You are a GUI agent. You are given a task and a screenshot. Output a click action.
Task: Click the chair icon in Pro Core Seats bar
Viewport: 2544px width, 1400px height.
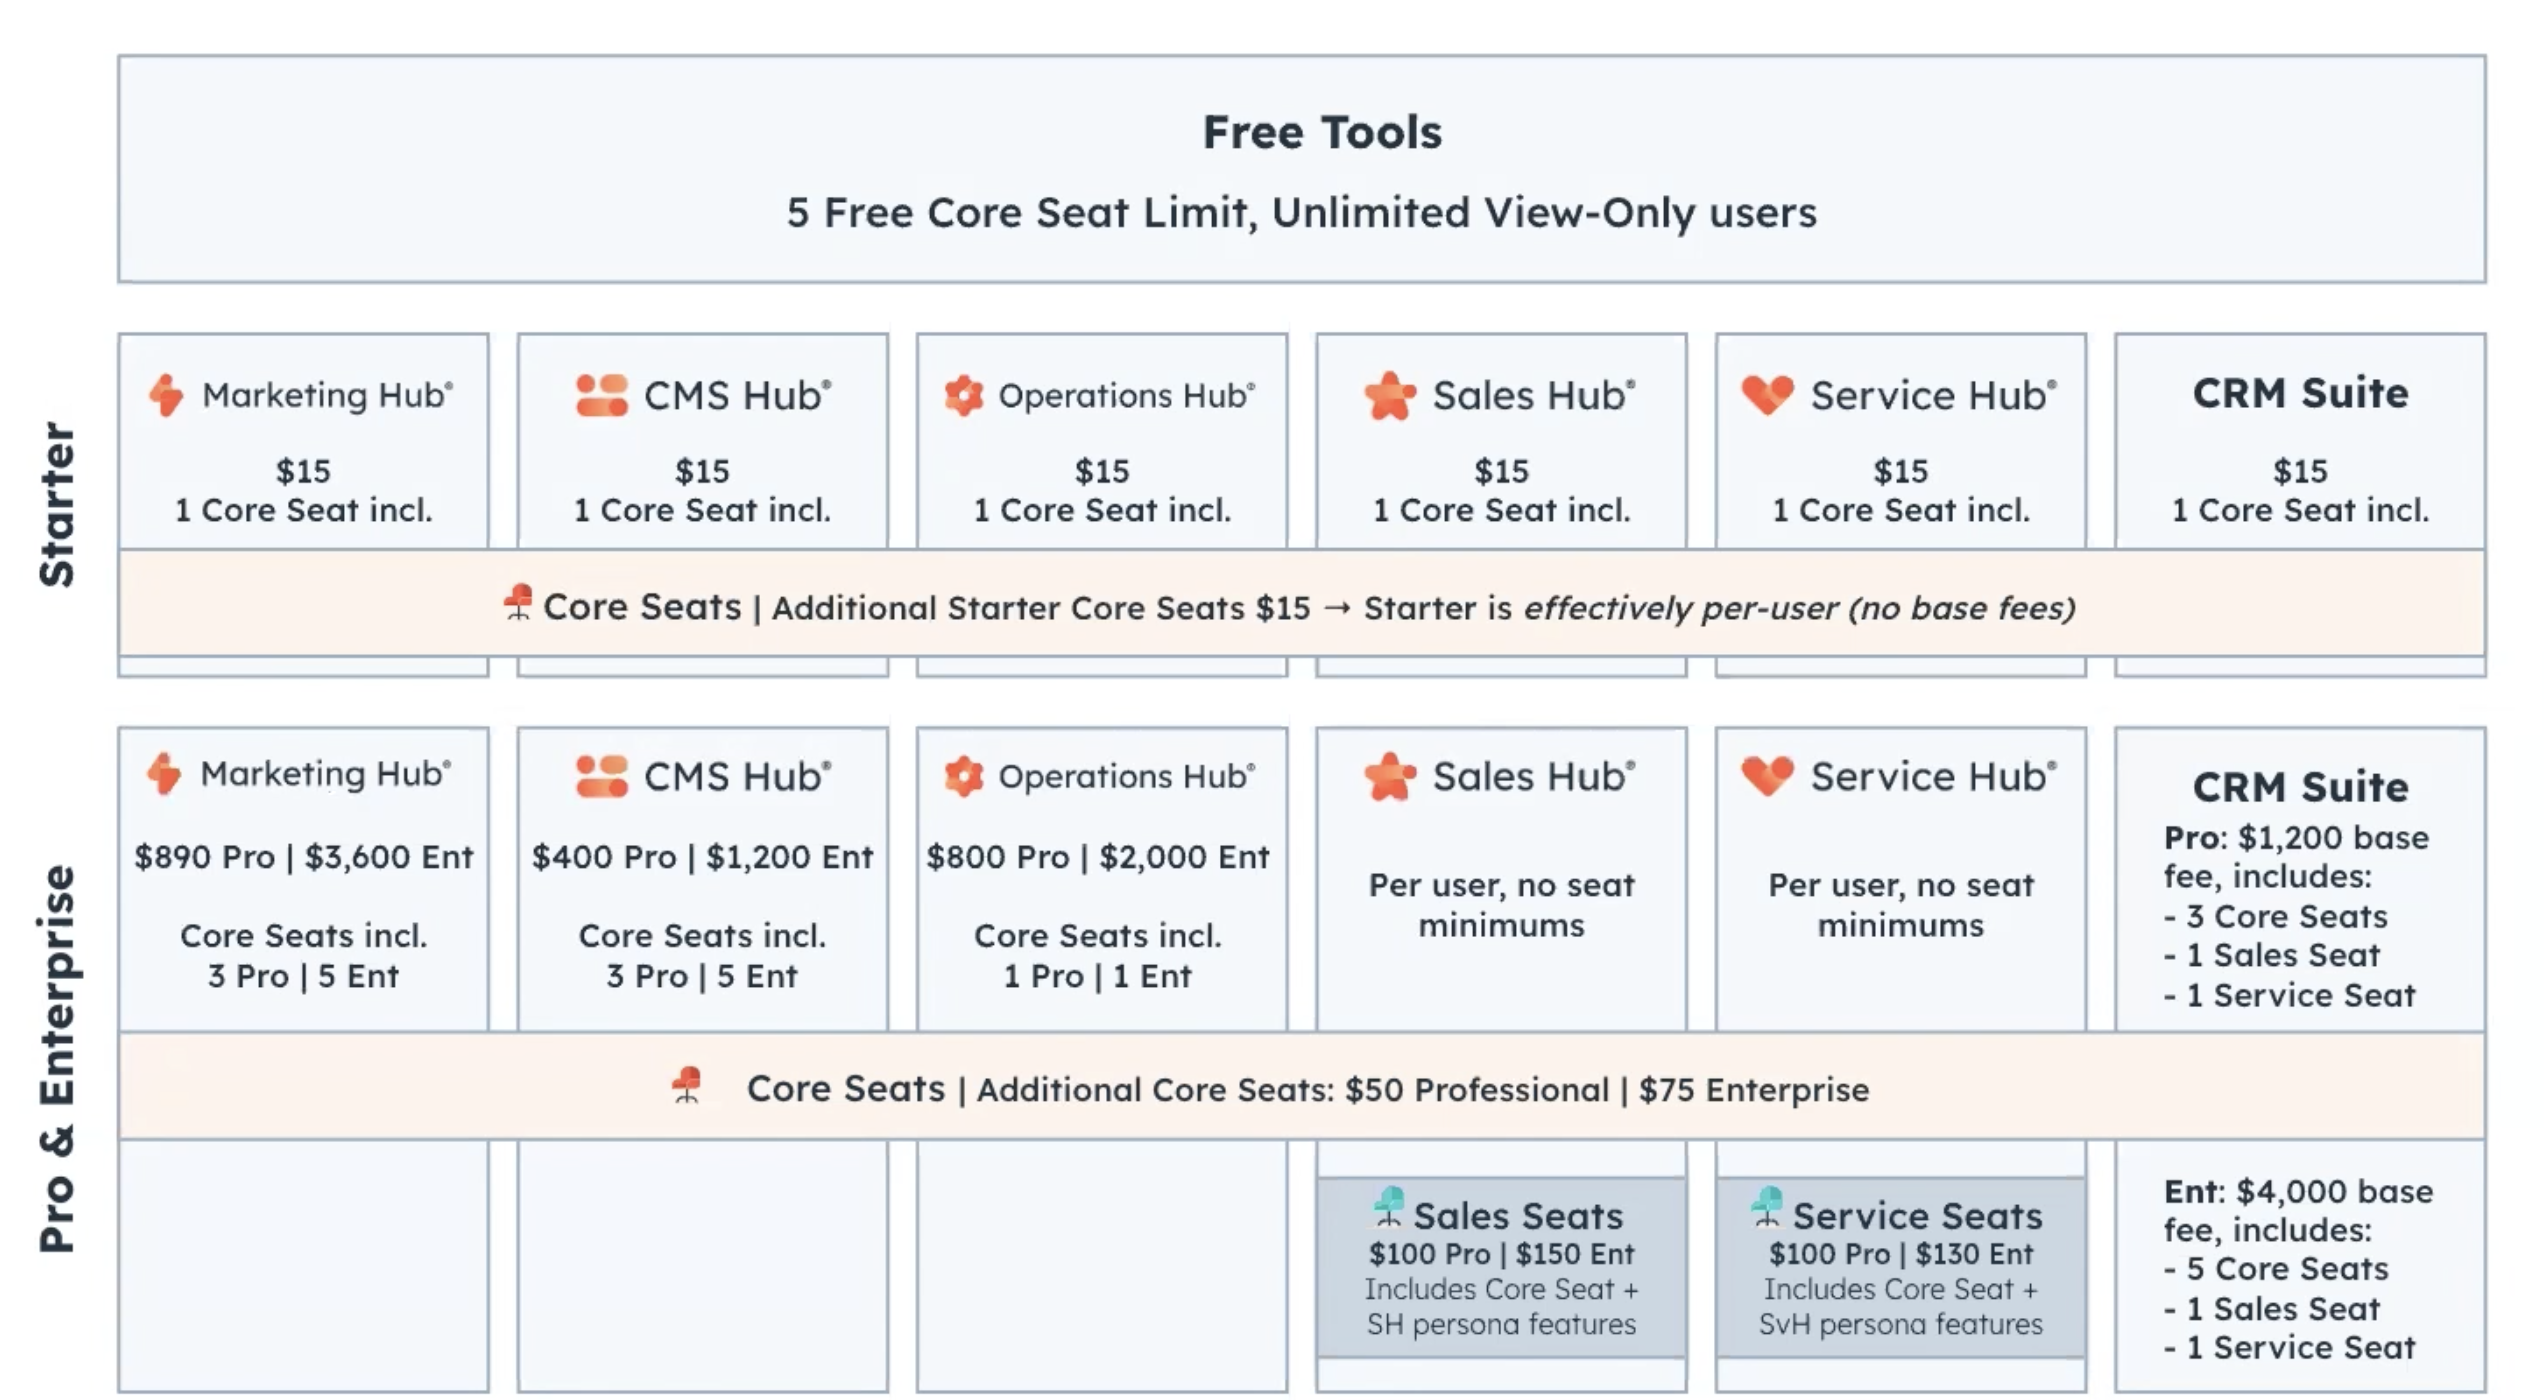click(x=687, y=1085)
